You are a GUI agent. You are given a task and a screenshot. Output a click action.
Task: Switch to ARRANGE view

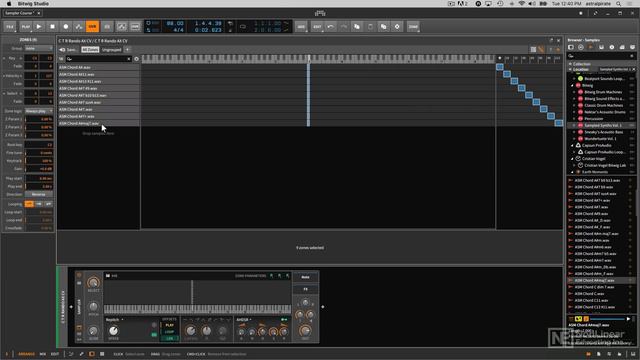[27, 354]
